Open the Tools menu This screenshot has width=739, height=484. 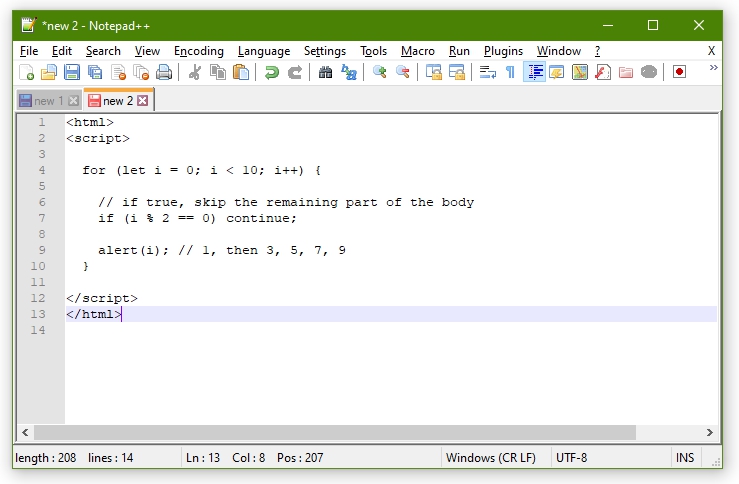coord(373,51)
